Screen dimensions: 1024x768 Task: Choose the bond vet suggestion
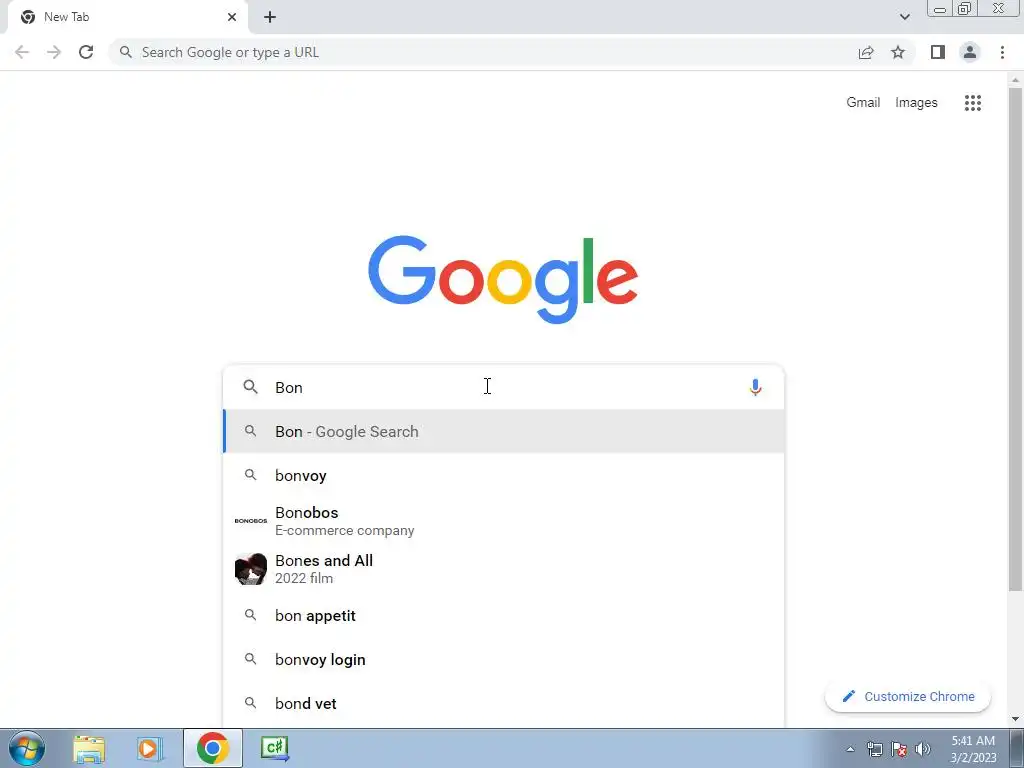tap(504, 703)
